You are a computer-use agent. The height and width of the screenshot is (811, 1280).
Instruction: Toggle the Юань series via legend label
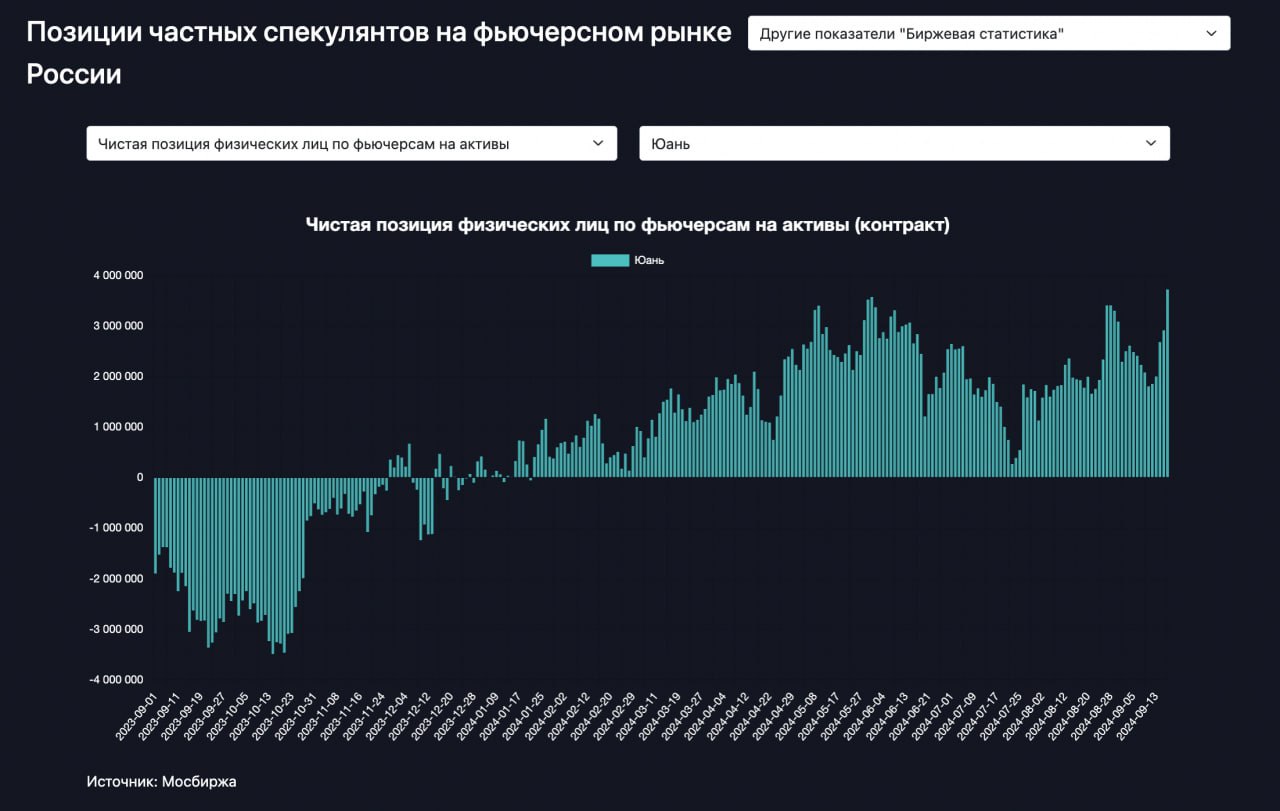pos(649,260)
